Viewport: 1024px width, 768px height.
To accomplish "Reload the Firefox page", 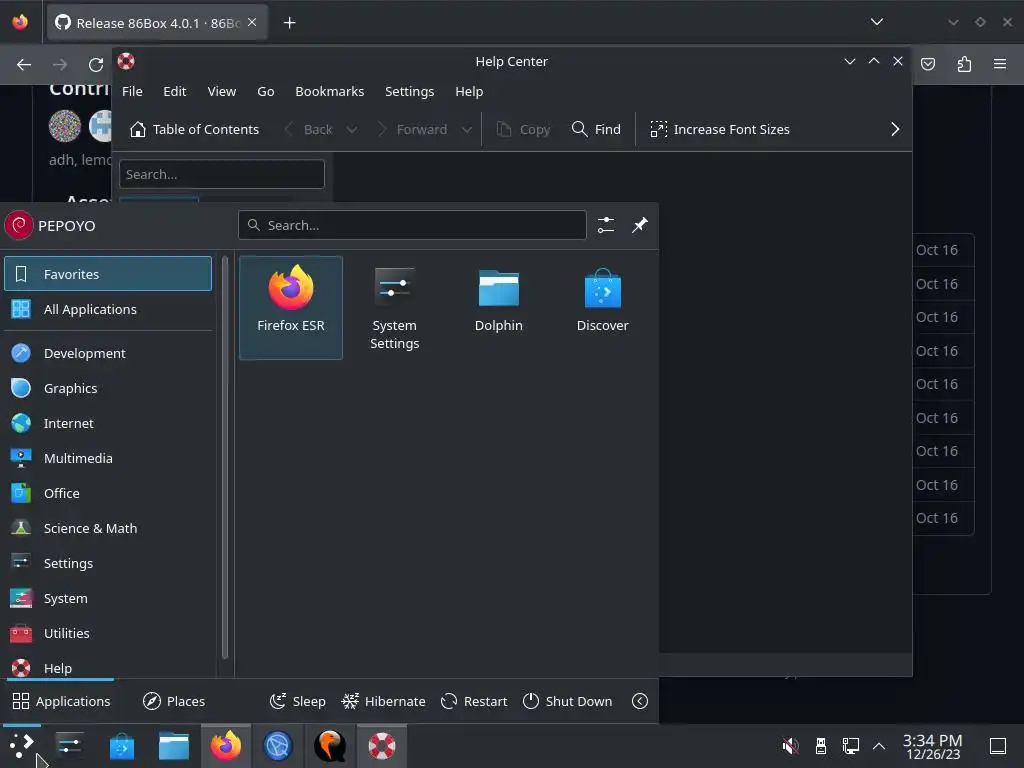I will click(96, 64).
